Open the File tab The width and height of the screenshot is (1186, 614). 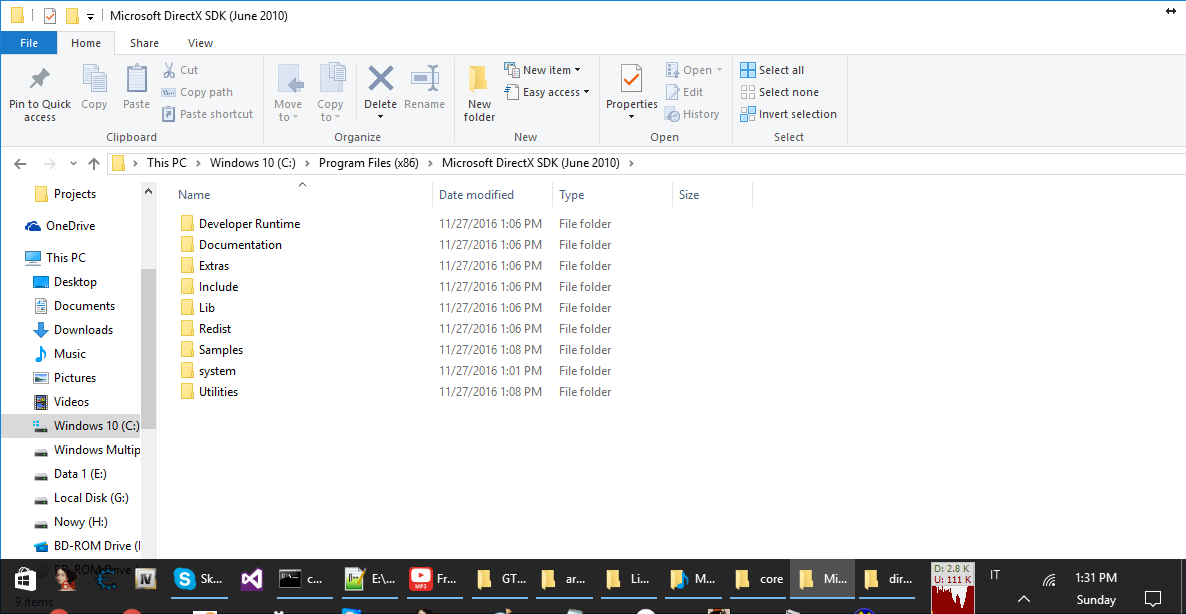tap(29, 43)
